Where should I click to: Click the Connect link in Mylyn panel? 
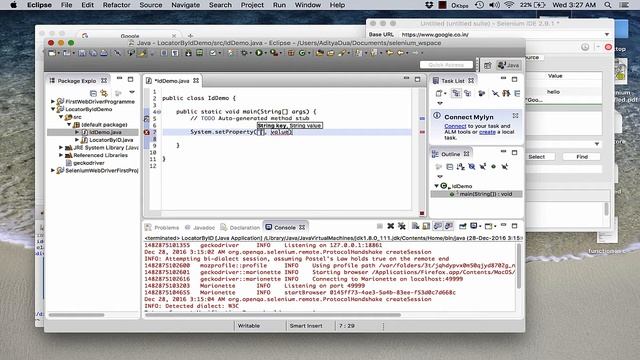coord(455,126)
